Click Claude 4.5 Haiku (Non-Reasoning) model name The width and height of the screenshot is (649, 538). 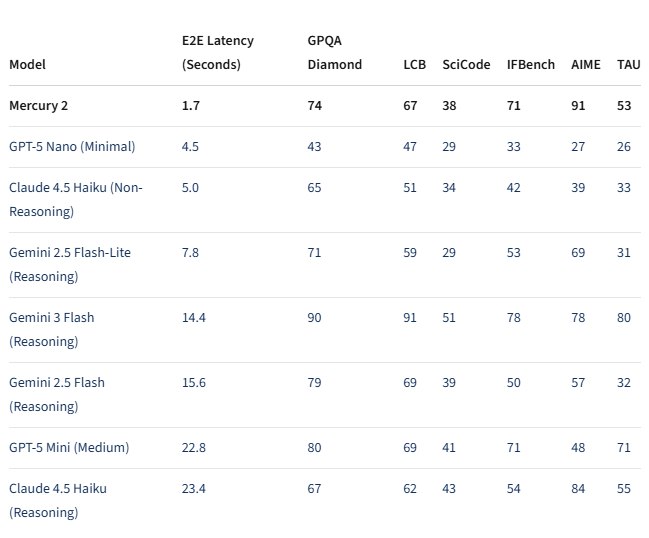(x=76, y=199)
